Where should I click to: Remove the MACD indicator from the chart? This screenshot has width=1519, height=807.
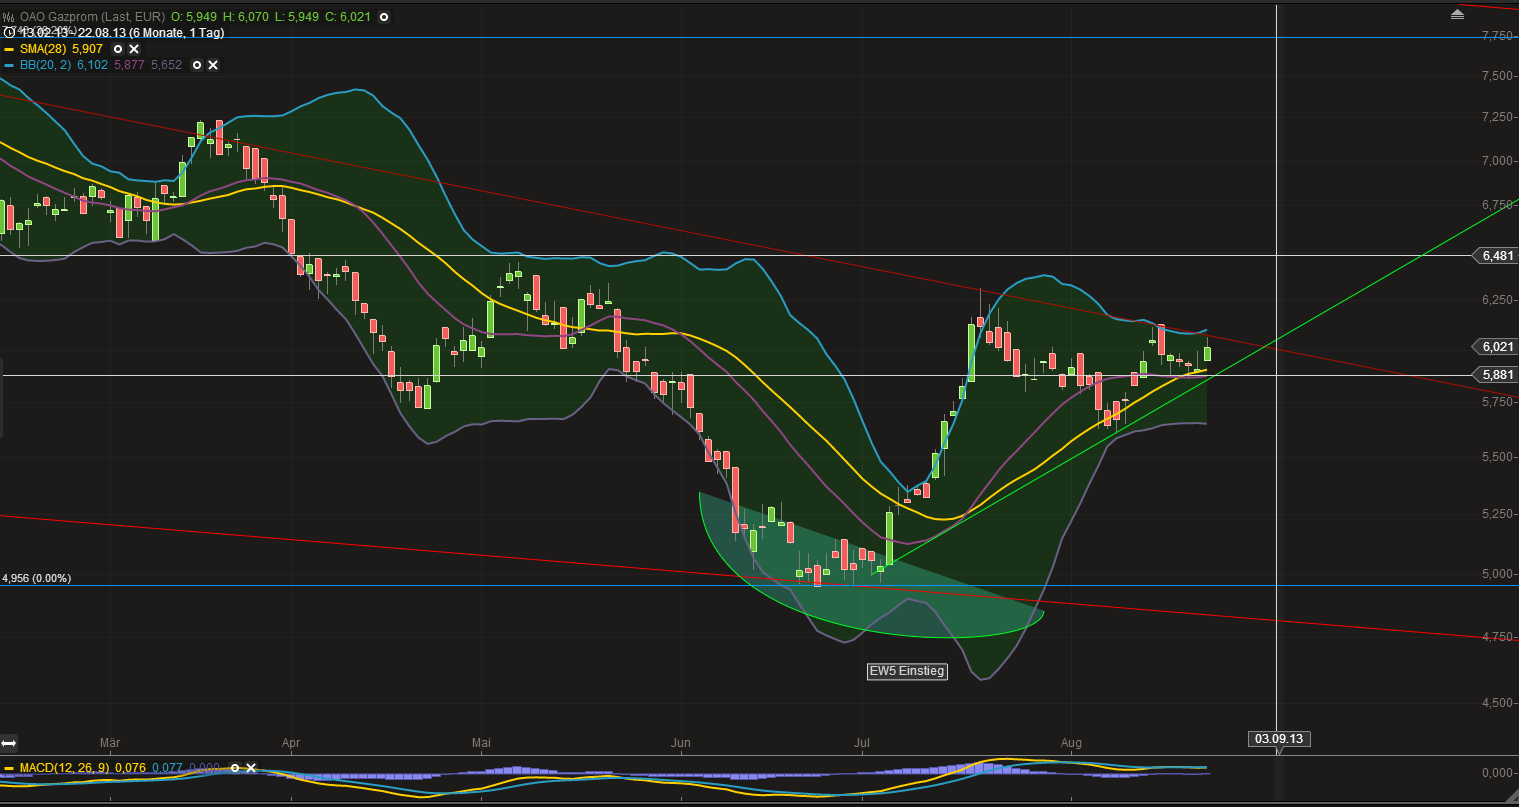250,768
